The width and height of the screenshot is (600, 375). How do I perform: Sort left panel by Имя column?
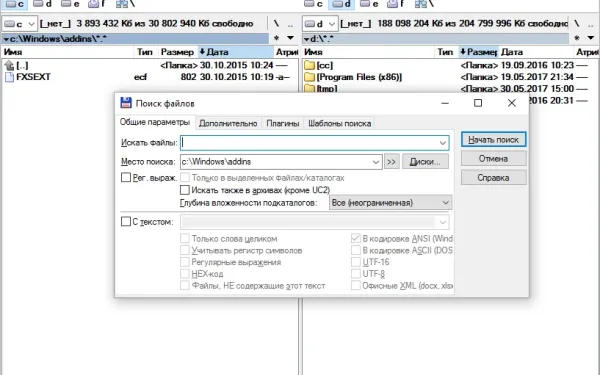point(68,52)
